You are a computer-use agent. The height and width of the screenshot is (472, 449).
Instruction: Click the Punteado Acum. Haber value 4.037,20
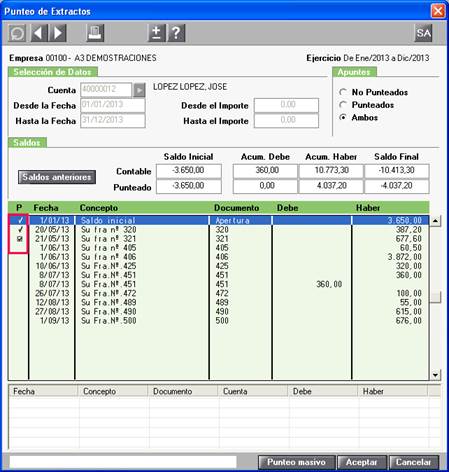pyautogui.click(x=331, y=186)
